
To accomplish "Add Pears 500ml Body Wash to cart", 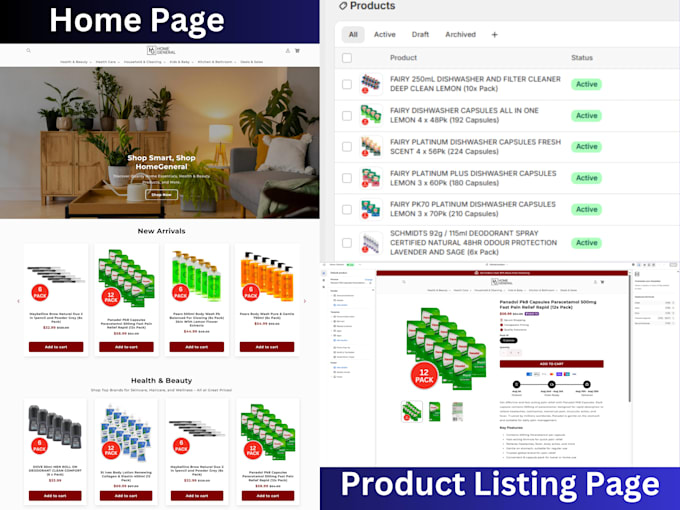I will point(196,347).
